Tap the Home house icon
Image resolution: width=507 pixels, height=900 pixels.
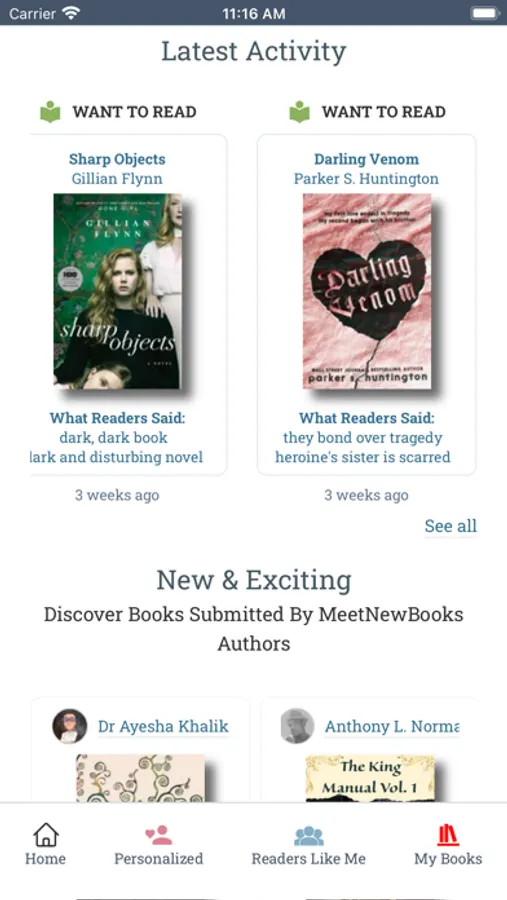click(45, 835)
